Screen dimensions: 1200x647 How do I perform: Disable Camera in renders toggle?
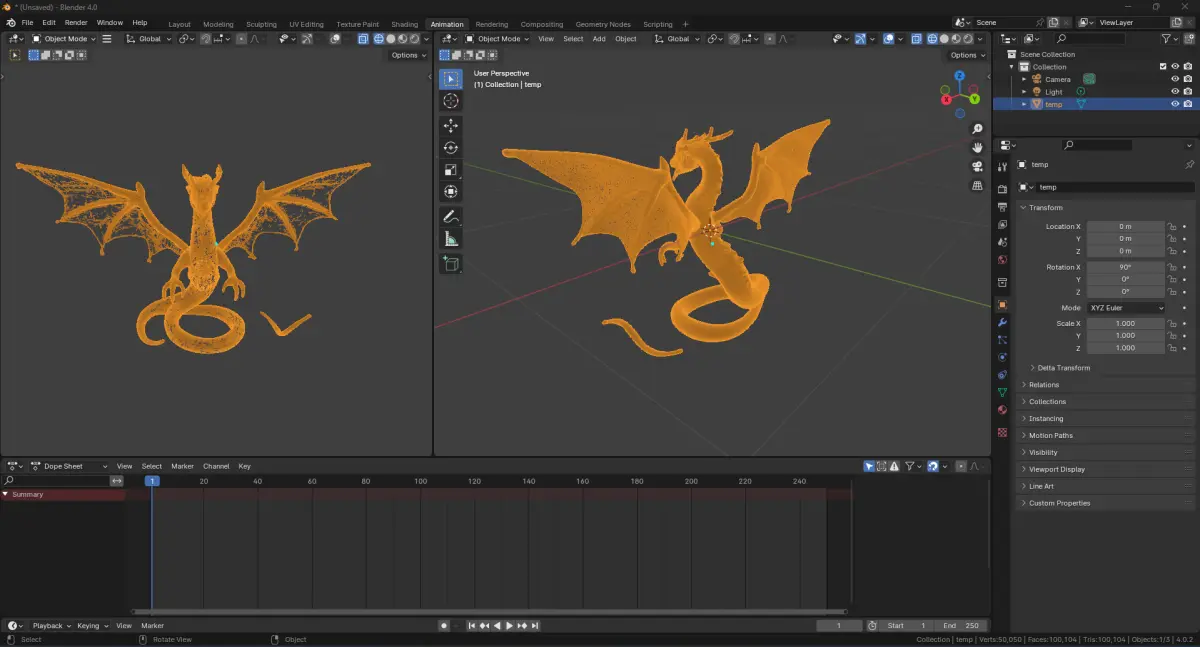point(1188,79)
